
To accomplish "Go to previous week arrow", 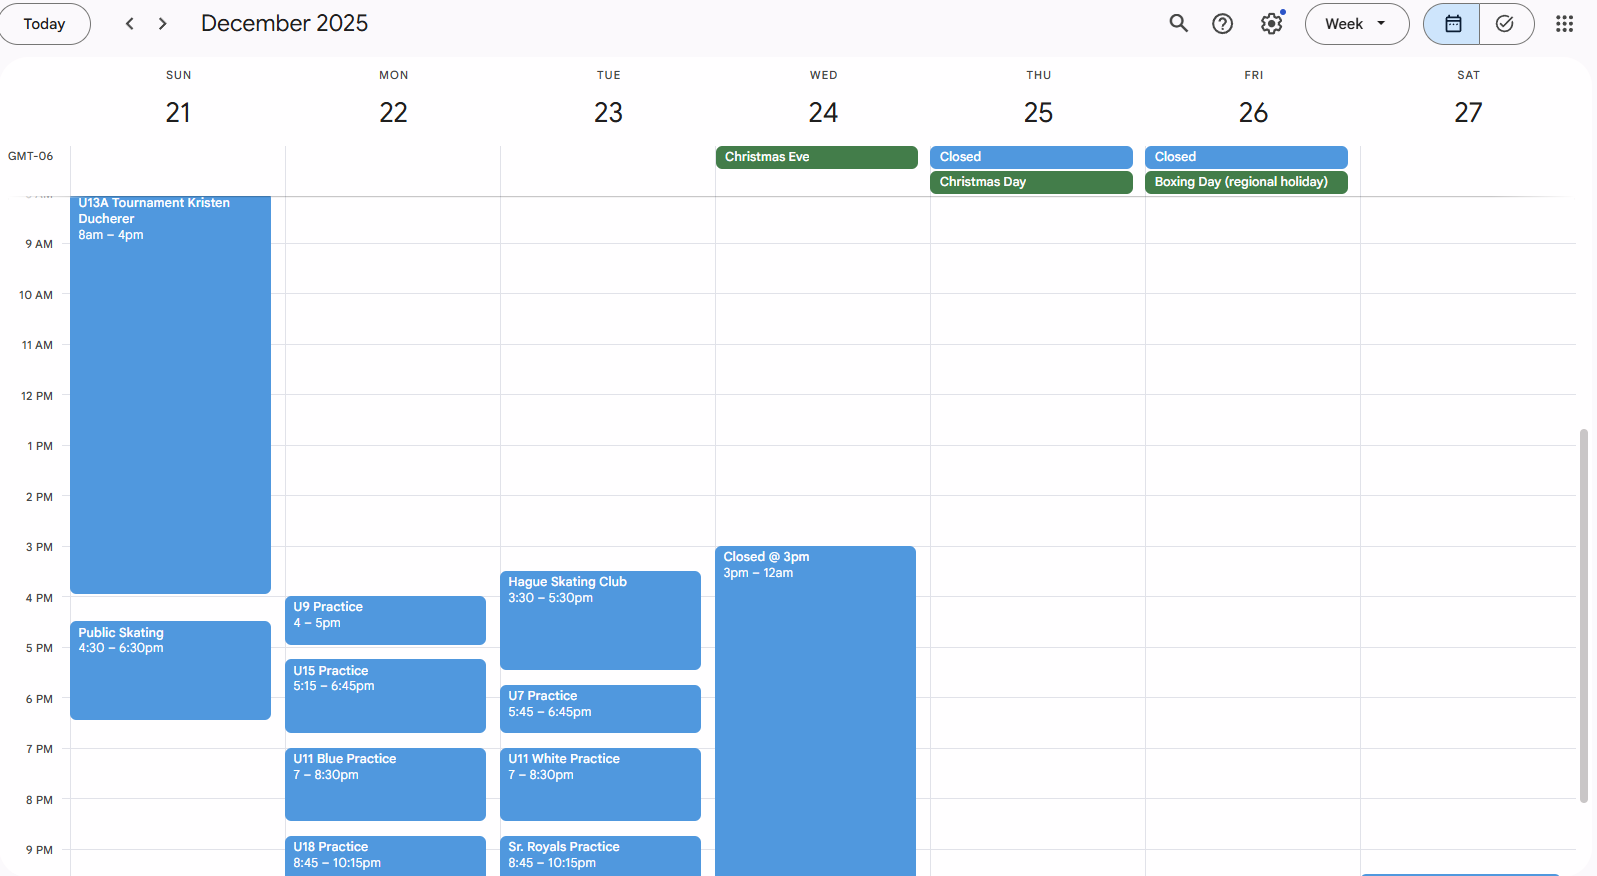I will coord(130,24).
